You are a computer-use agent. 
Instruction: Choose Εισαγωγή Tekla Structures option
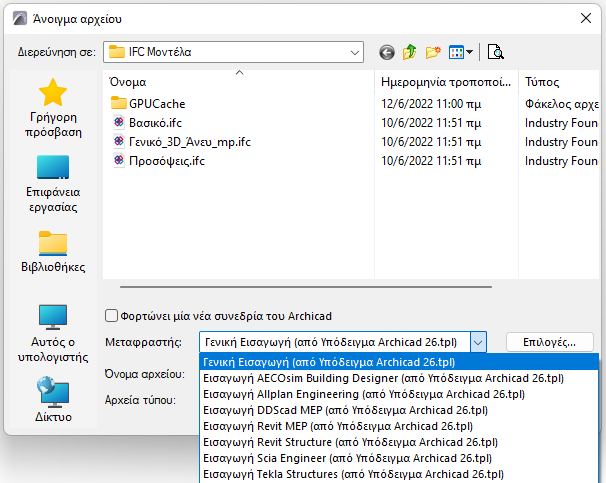click(399, 474)
